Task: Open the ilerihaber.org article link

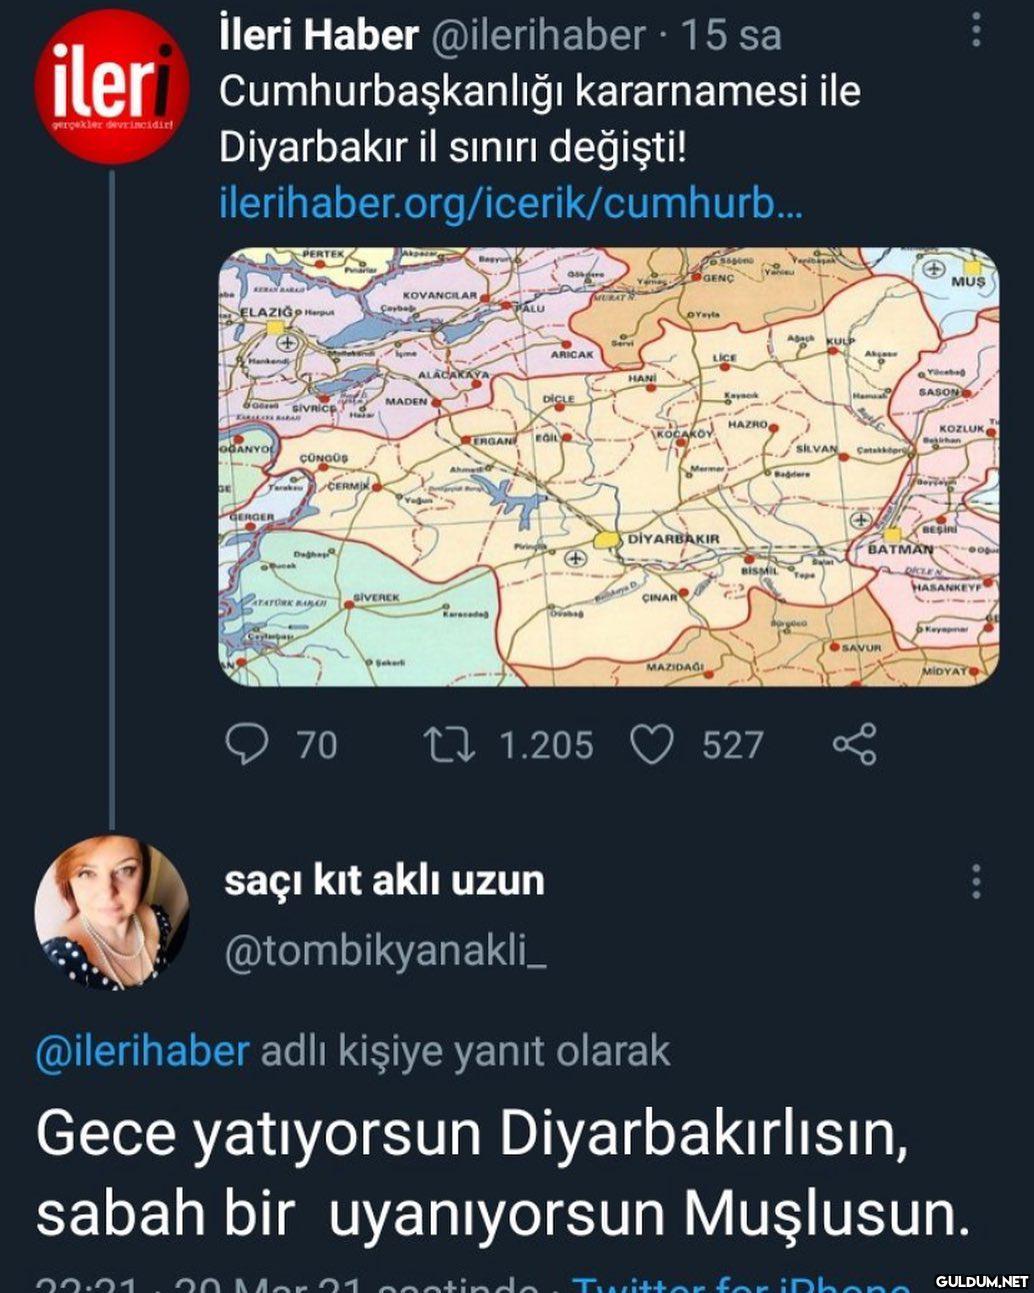Action: [x=510, y=203]
